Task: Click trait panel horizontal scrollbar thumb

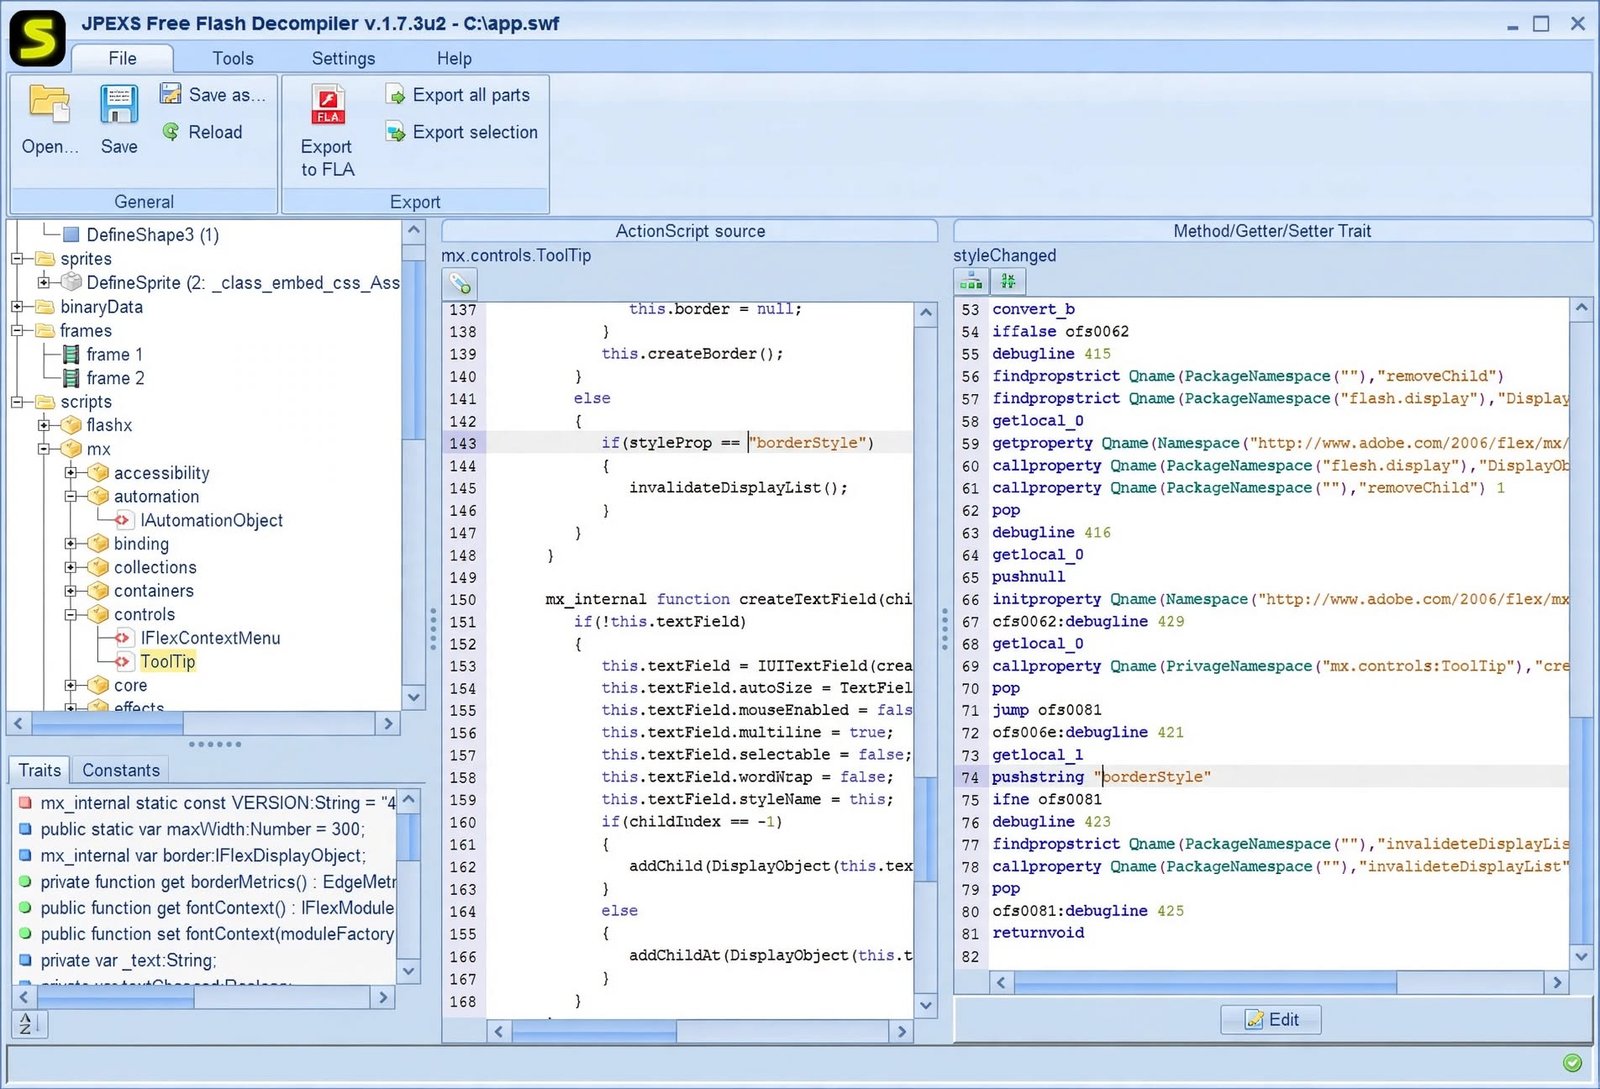Action: pos(1205,983)
